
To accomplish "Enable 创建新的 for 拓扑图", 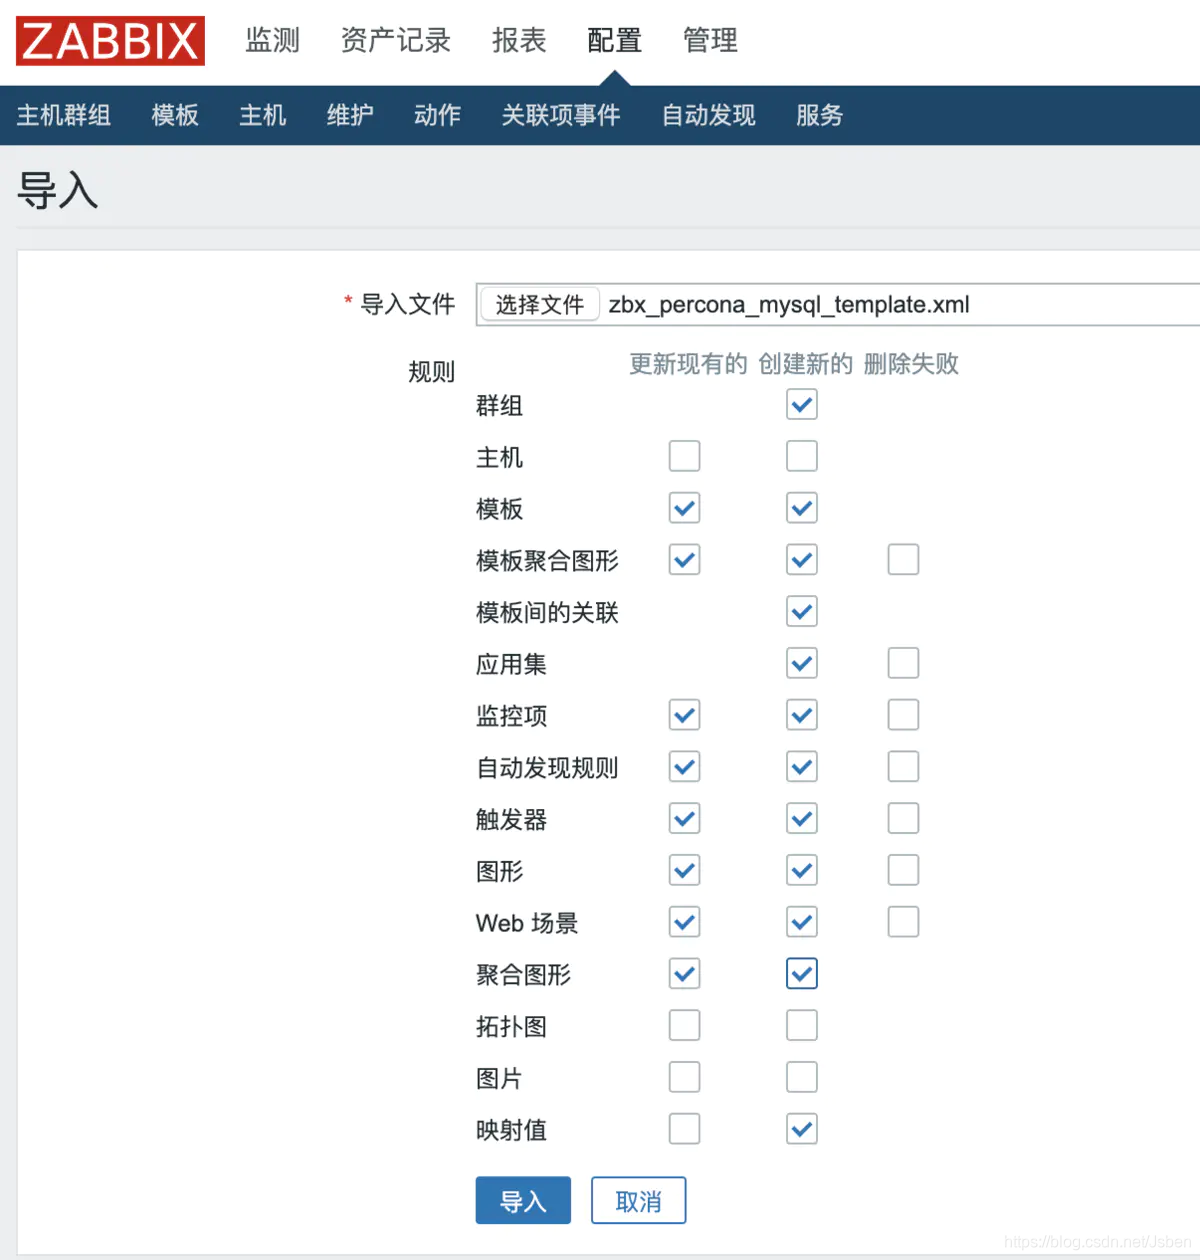I will pos(801,1025).
